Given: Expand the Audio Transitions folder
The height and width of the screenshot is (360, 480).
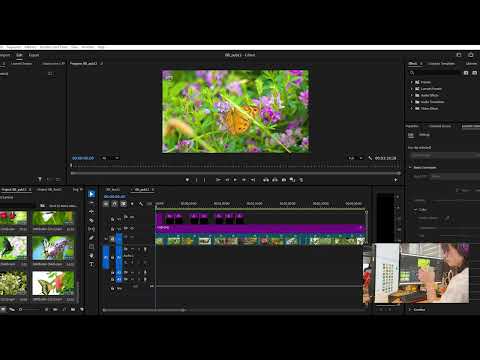Looking at the screenshot, I should (x=412, y=102).
